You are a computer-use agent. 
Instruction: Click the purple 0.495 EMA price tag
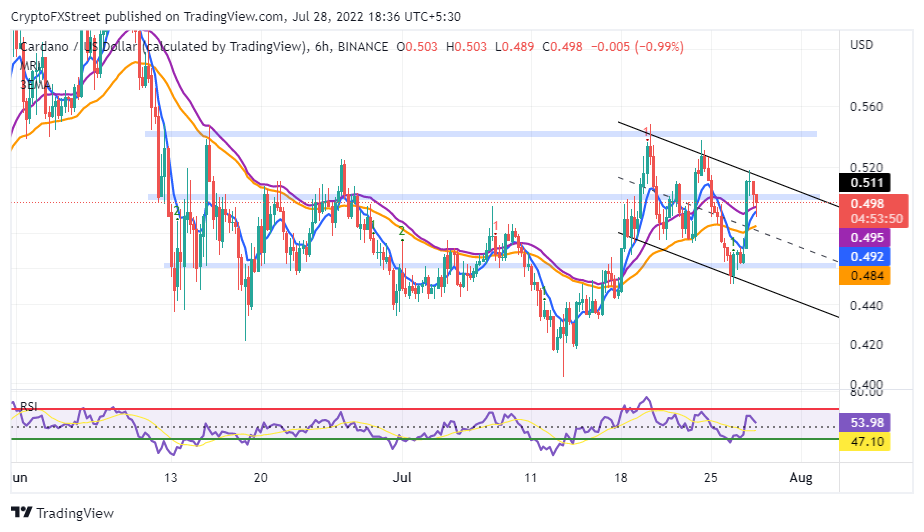(864, 237)
